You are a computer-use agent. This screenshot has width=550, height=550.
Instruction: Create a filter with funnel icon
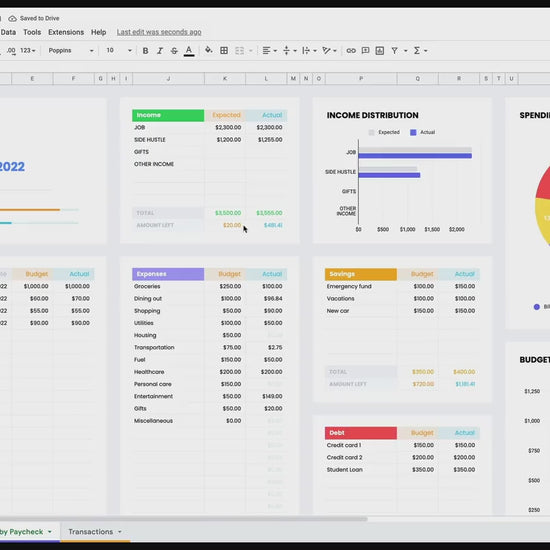395,51
